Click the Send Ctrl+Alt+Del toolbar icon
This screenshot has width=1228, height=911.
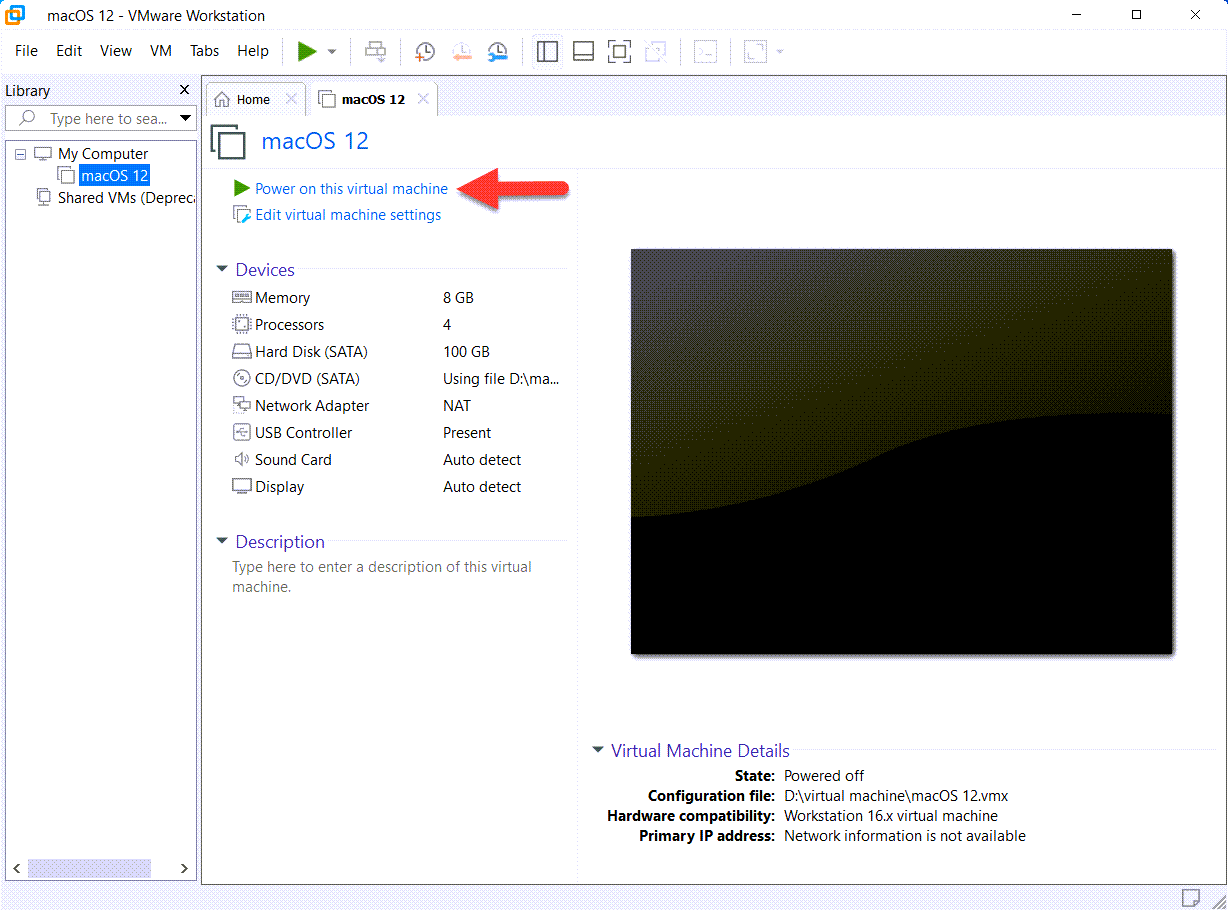tap(376, 51)
